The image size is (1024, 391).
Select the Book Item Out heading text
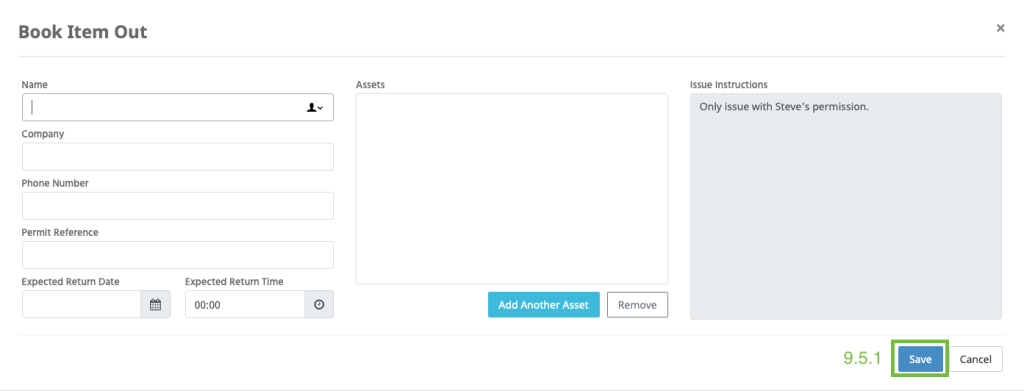tap(82, 31)
